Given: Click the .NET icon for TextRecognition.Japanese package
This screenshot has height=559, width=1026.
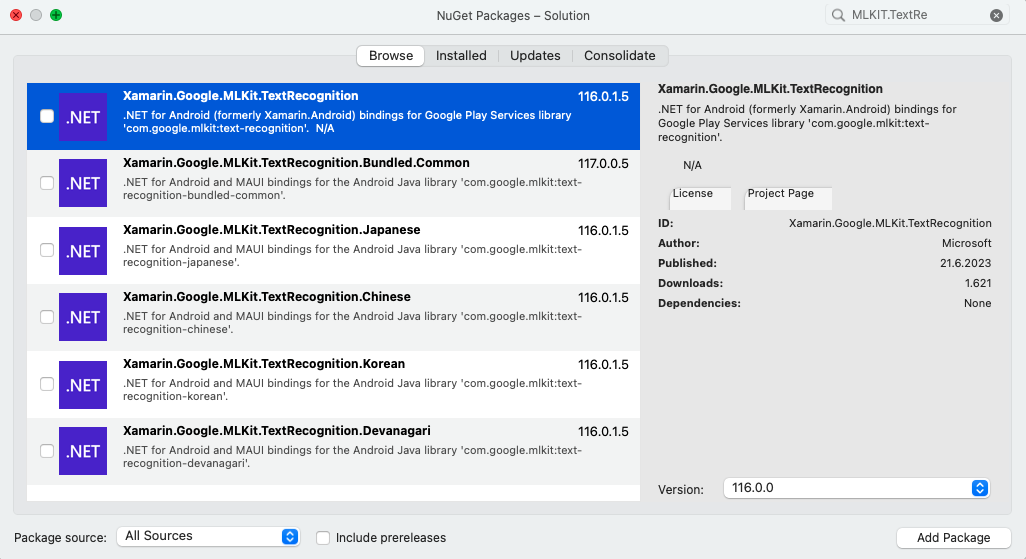Looking at the screenshot, I should [83, 250].
